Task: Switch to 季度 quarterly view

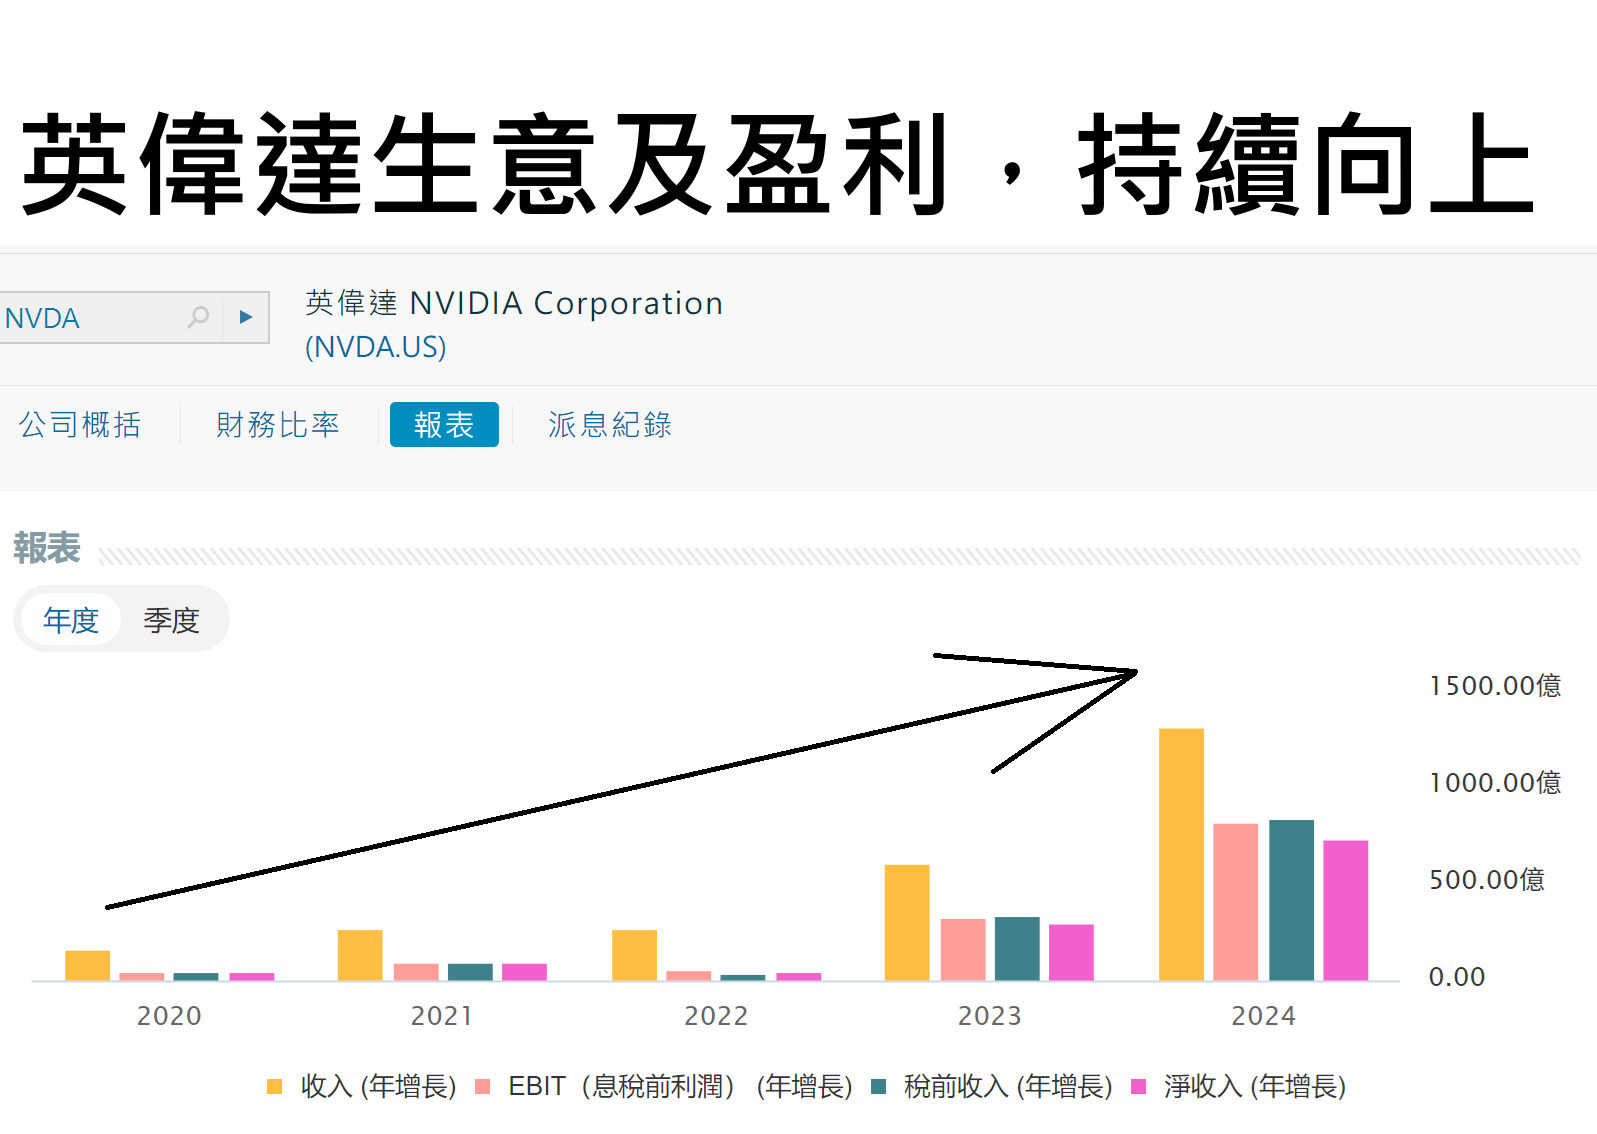Action: pos(171,620)
